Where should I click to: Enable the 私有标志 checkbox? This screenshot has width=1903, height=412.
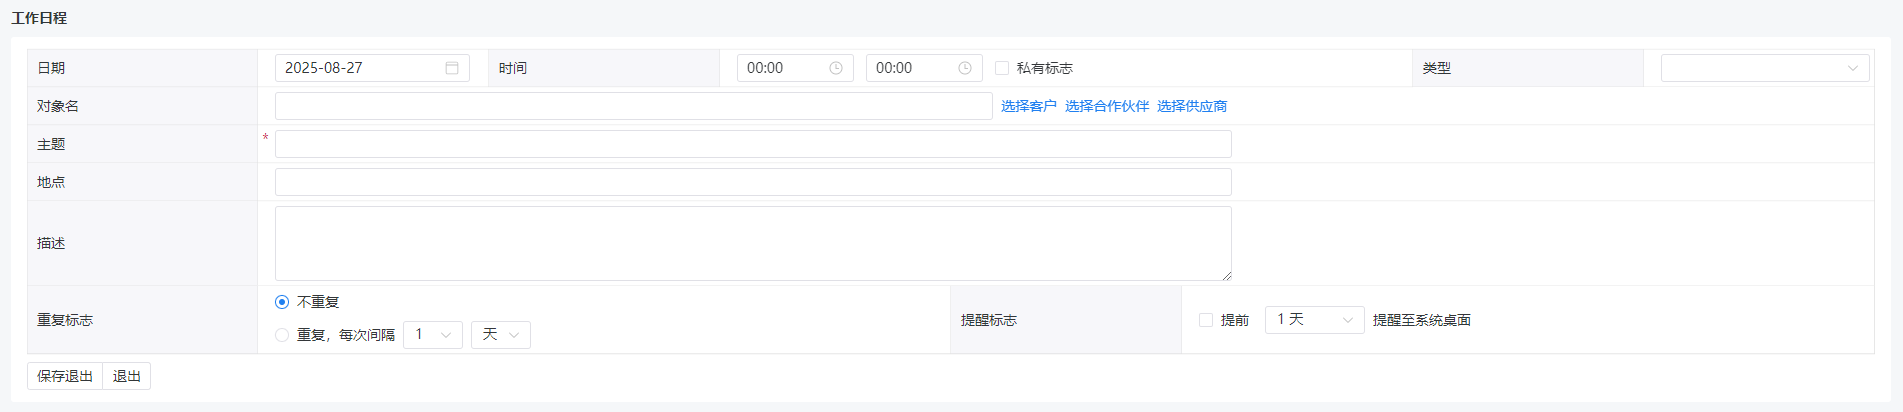click(x=1002, y=68)
